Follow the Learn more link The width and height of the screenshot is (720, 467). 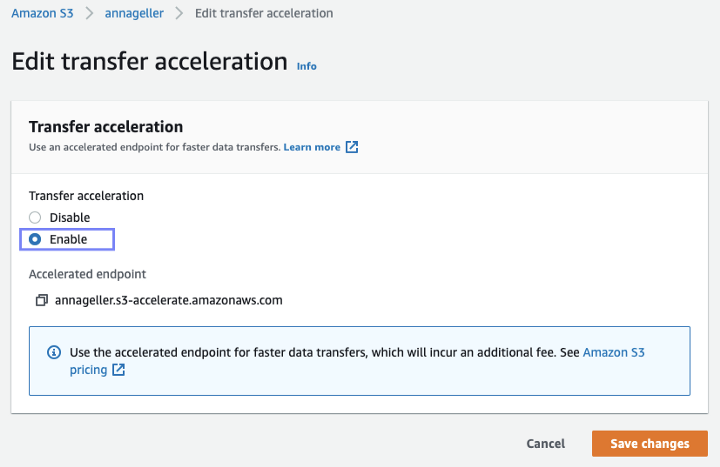click(x=311, y=147)
